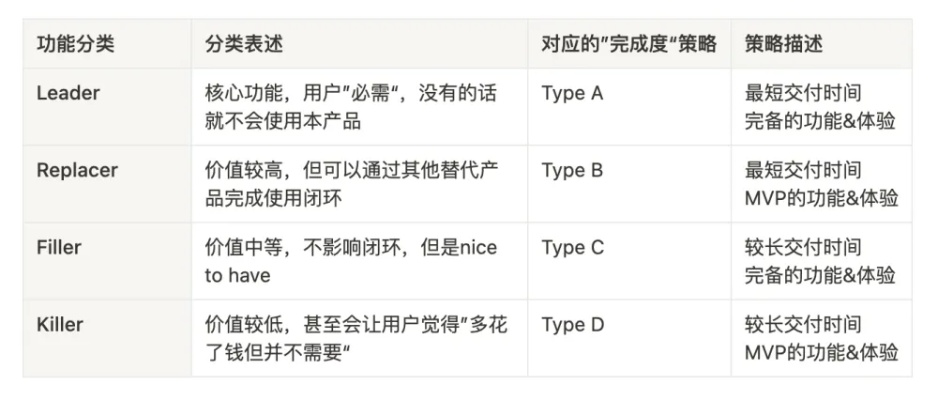The height and width of the screenshot is (400, 938).
Task: Click the Leader row label
Action: (68, 94)
